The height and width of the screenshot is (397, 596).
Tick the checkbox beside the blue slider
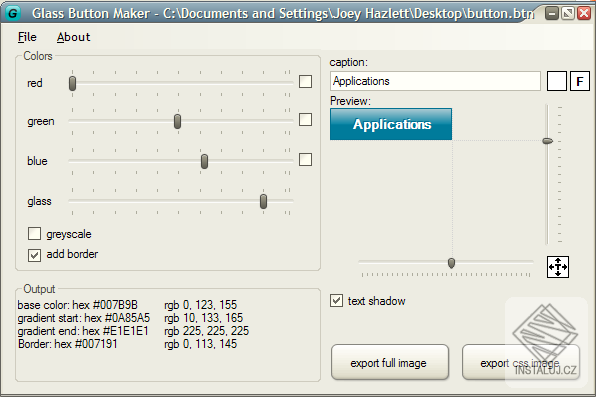[305, 160]
